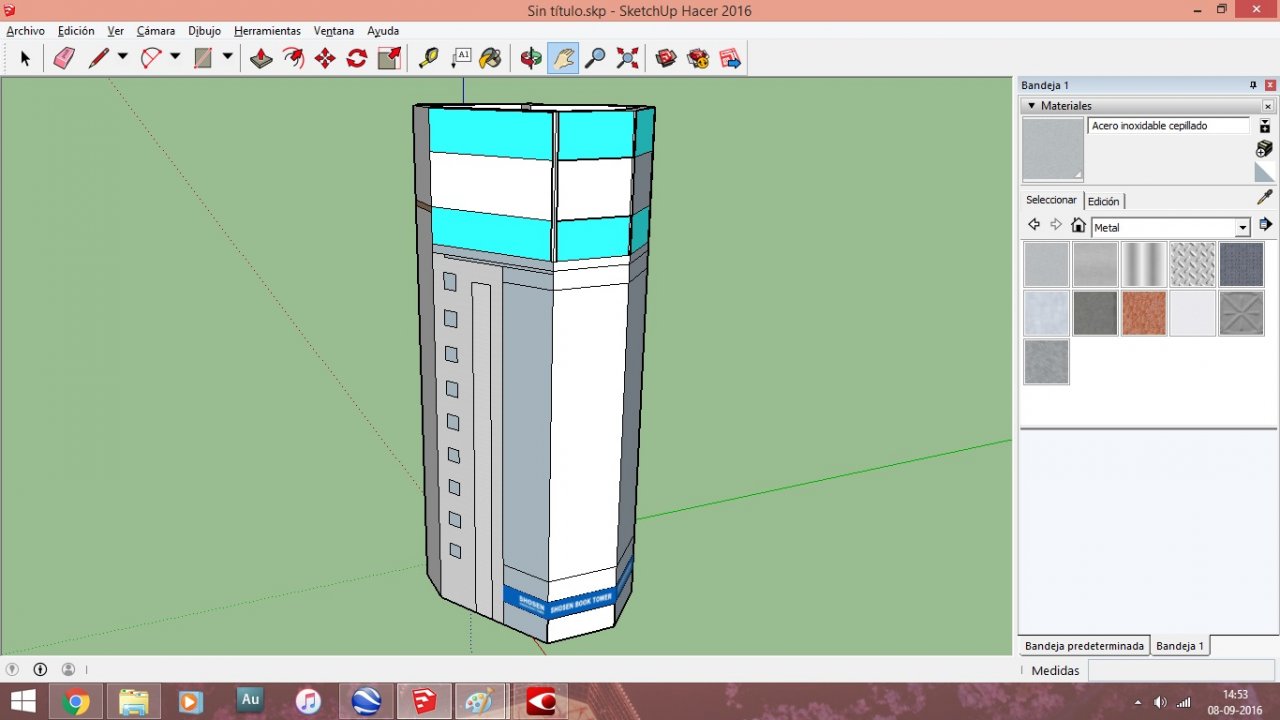
Task: Go to materials home library
Action: (1078, 225)
